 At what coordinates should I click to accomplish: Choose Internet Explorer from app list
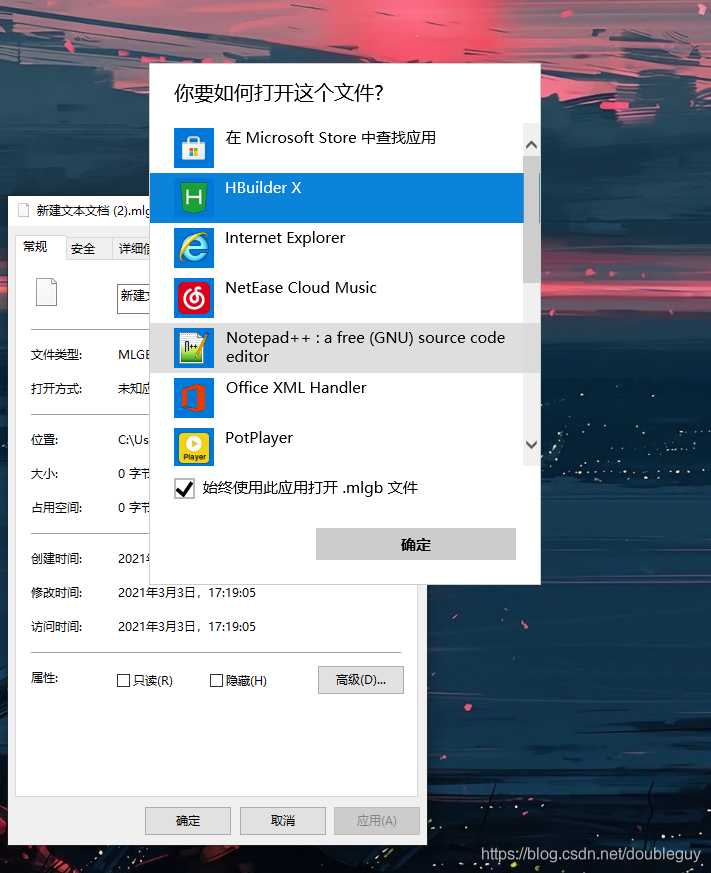(x=336, y=248)
